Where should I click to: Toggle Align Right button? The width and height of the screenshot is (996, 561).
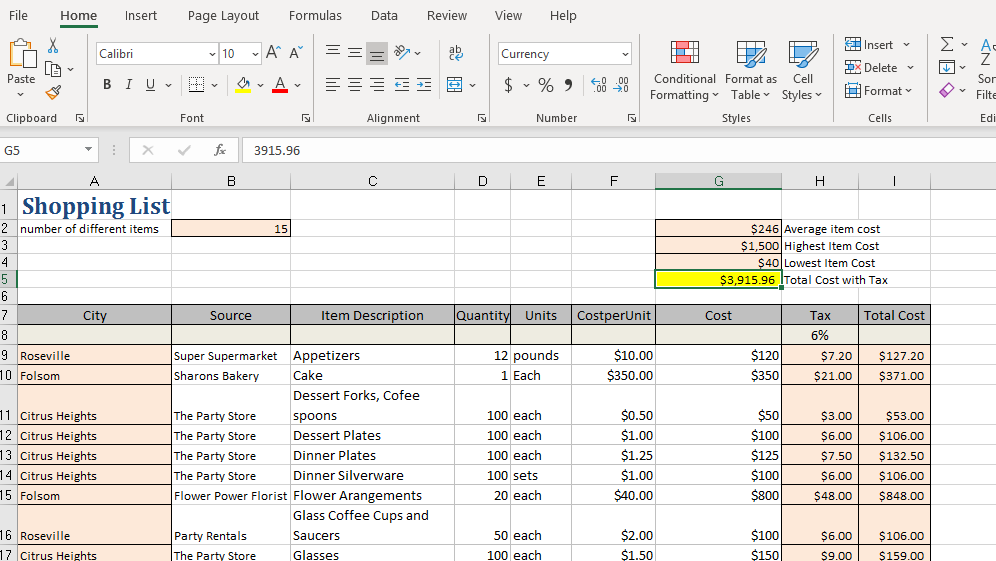(x=377, y=85)
